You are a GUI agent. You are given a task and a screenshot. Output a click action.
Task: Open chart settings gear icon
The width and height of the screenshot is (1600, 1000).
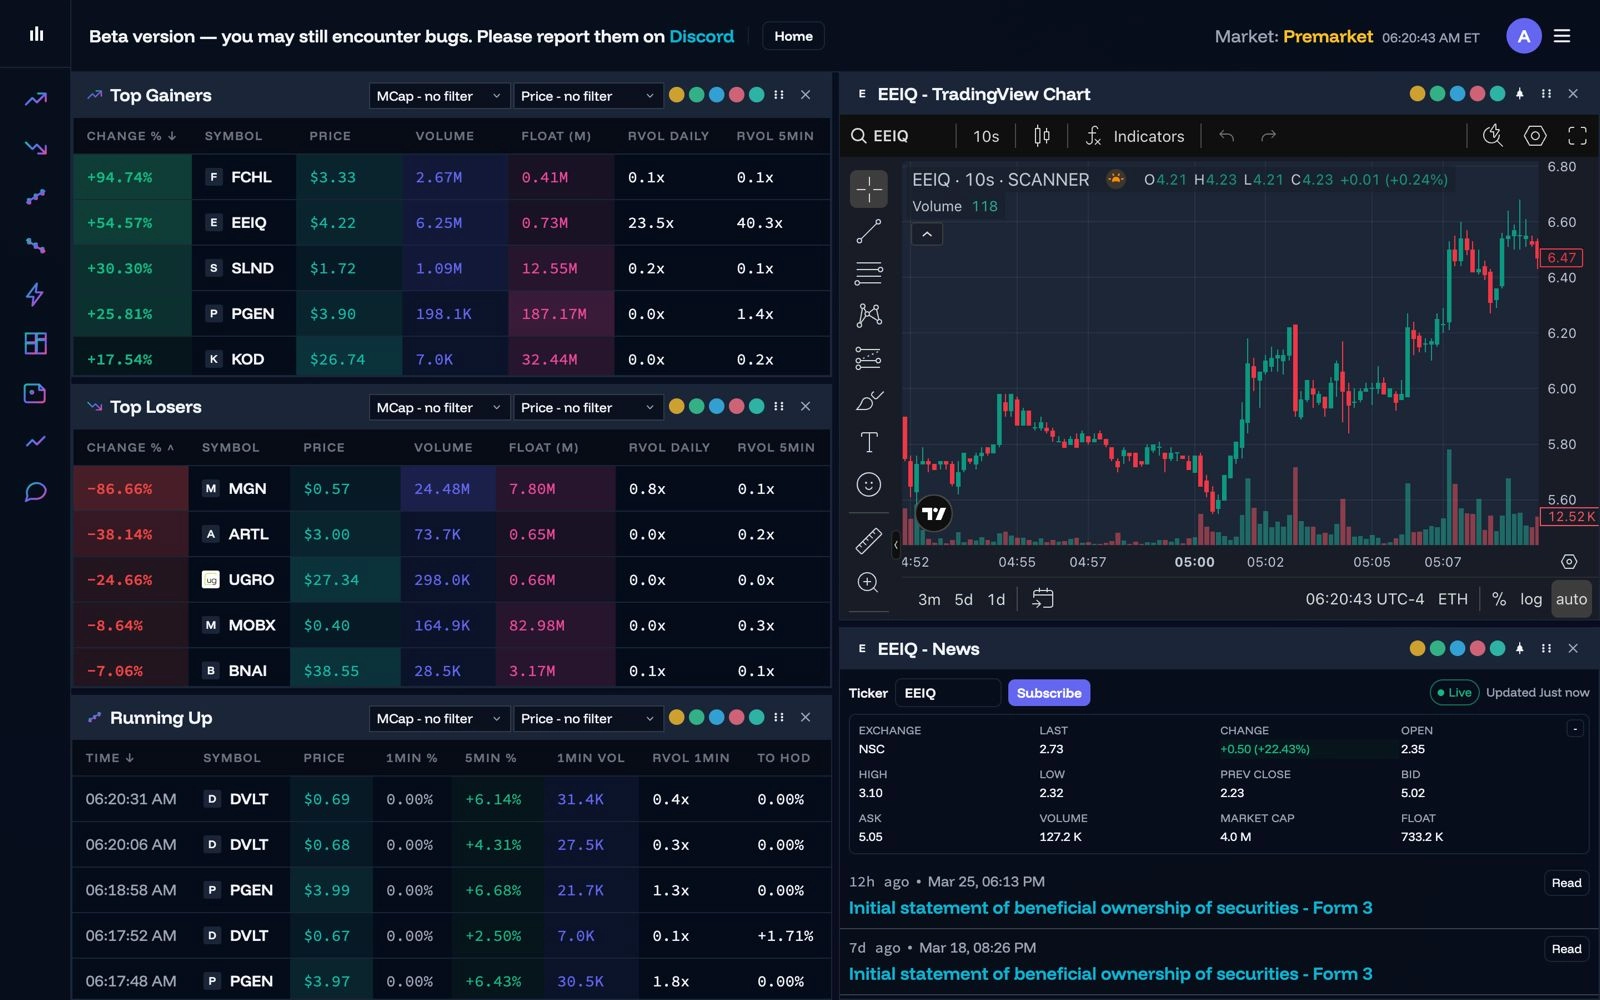click(x=1535, y=136)
